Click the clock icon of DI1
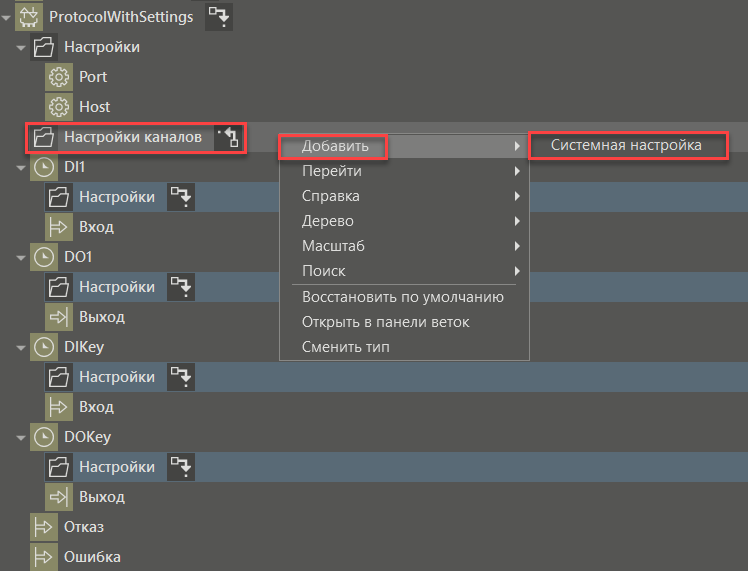The image size is (748, 571). 44,167
